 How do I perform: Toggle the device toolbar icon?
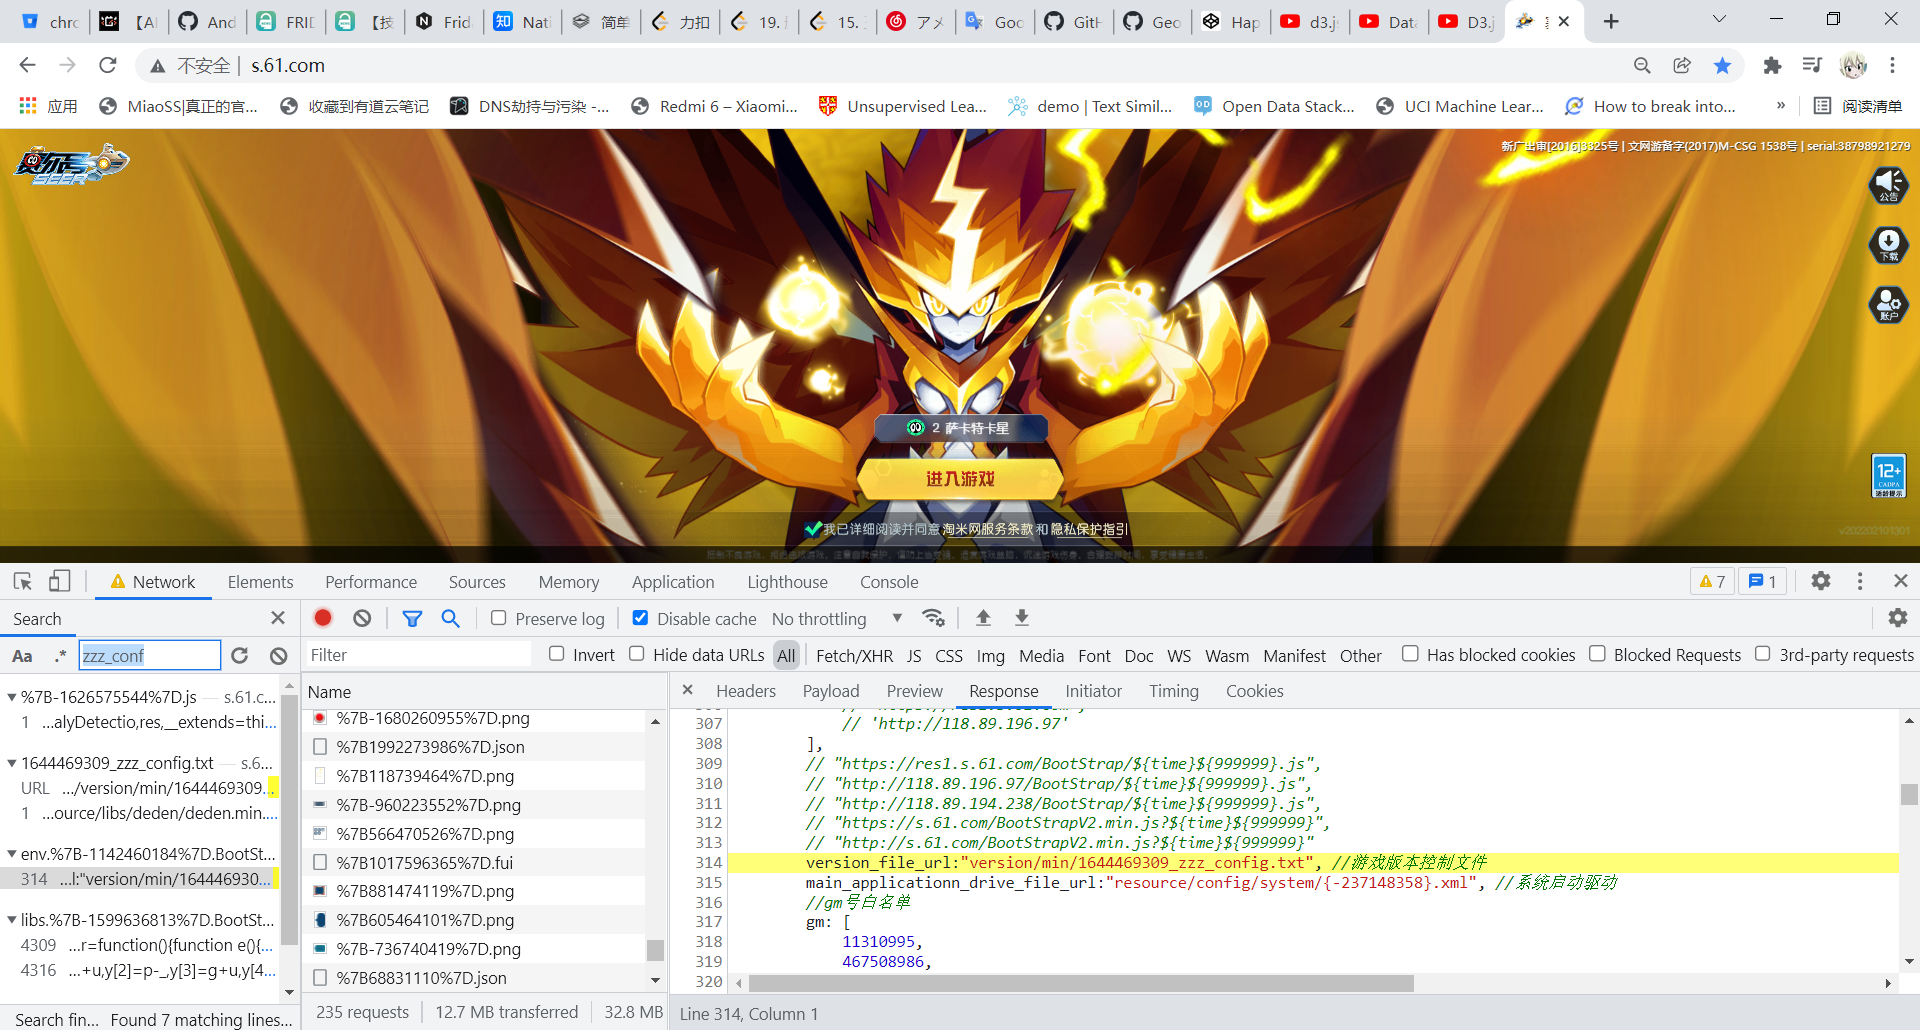60,581
